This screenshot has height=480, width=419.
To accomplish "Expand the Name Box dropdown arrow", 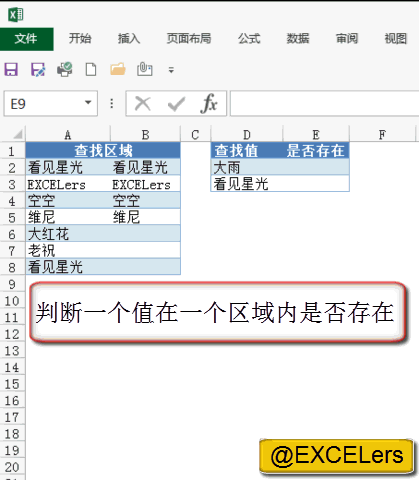I will click(x=88, y=103).
